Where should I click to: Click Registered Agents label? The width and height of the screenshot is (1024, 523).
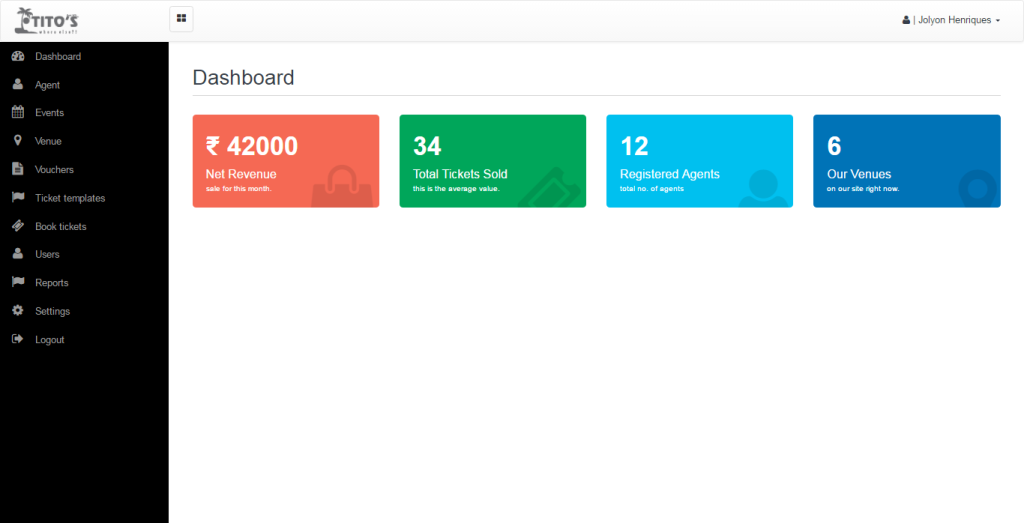669,174
